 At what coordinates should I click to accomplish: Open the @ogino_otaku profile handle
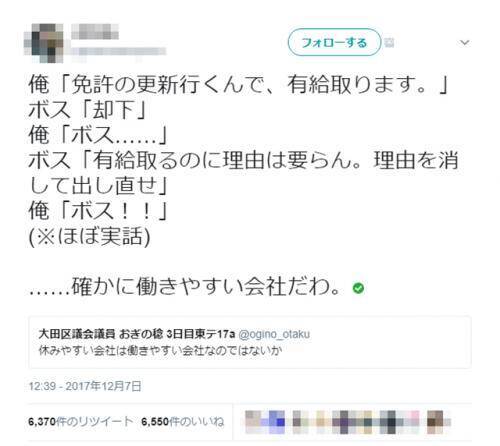(274, 334)
